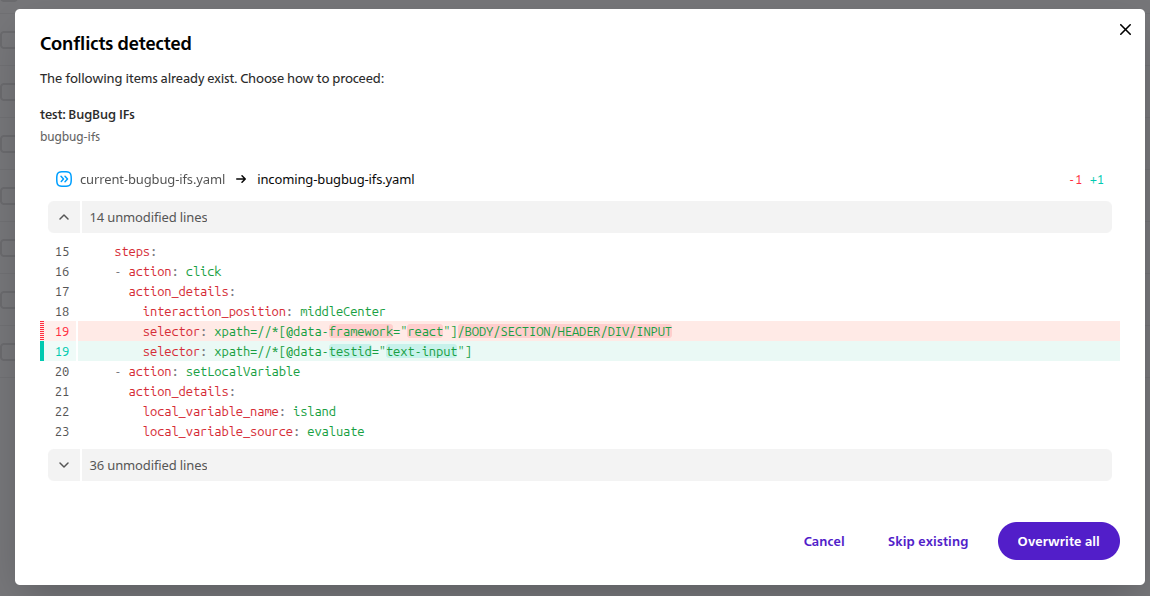
Task: Click the added line with data-testid selector
Action: 579,351
